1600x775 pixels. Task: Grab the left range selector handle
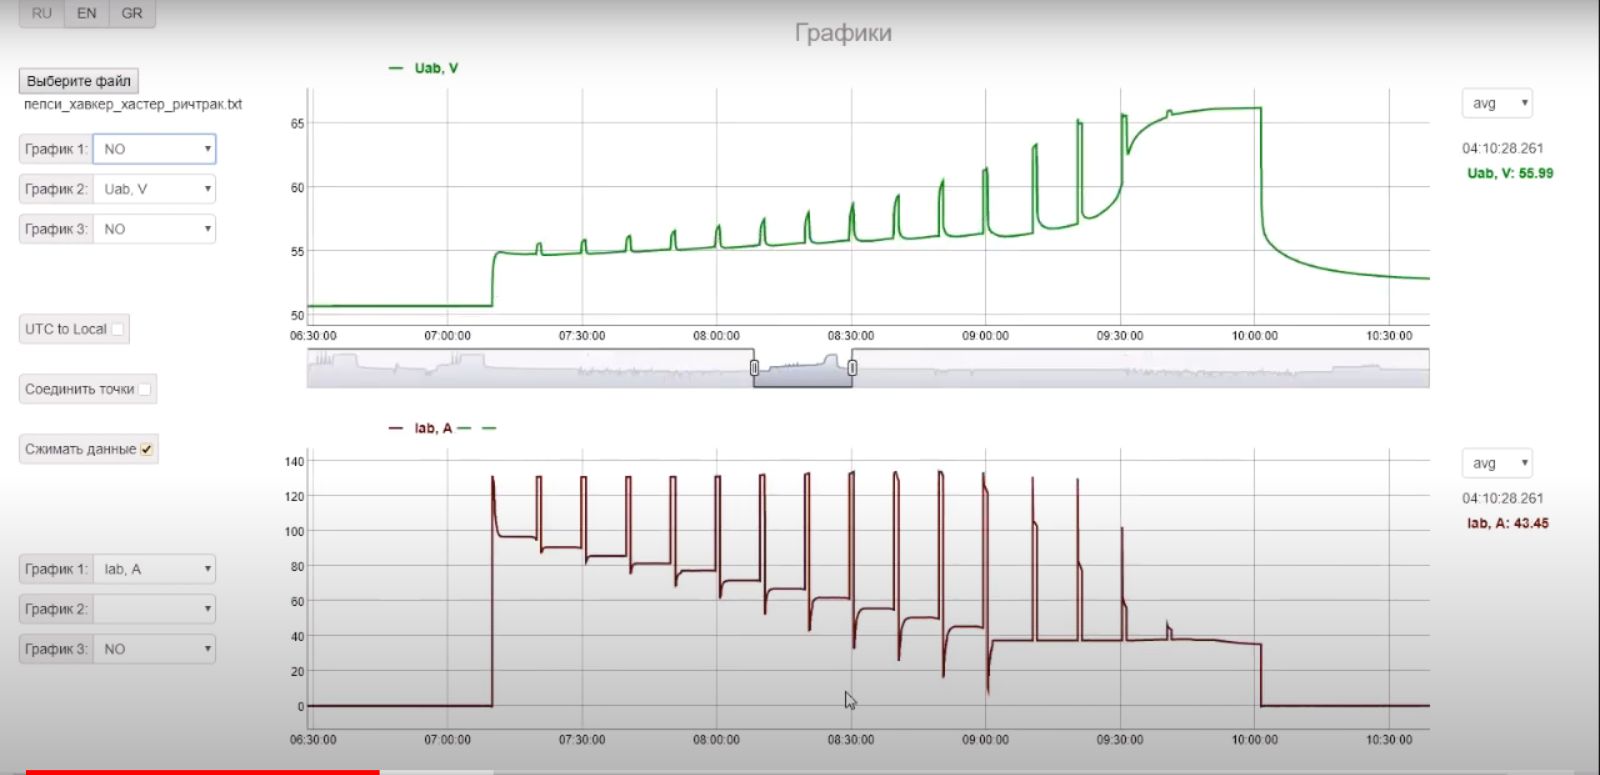point(754,368)
